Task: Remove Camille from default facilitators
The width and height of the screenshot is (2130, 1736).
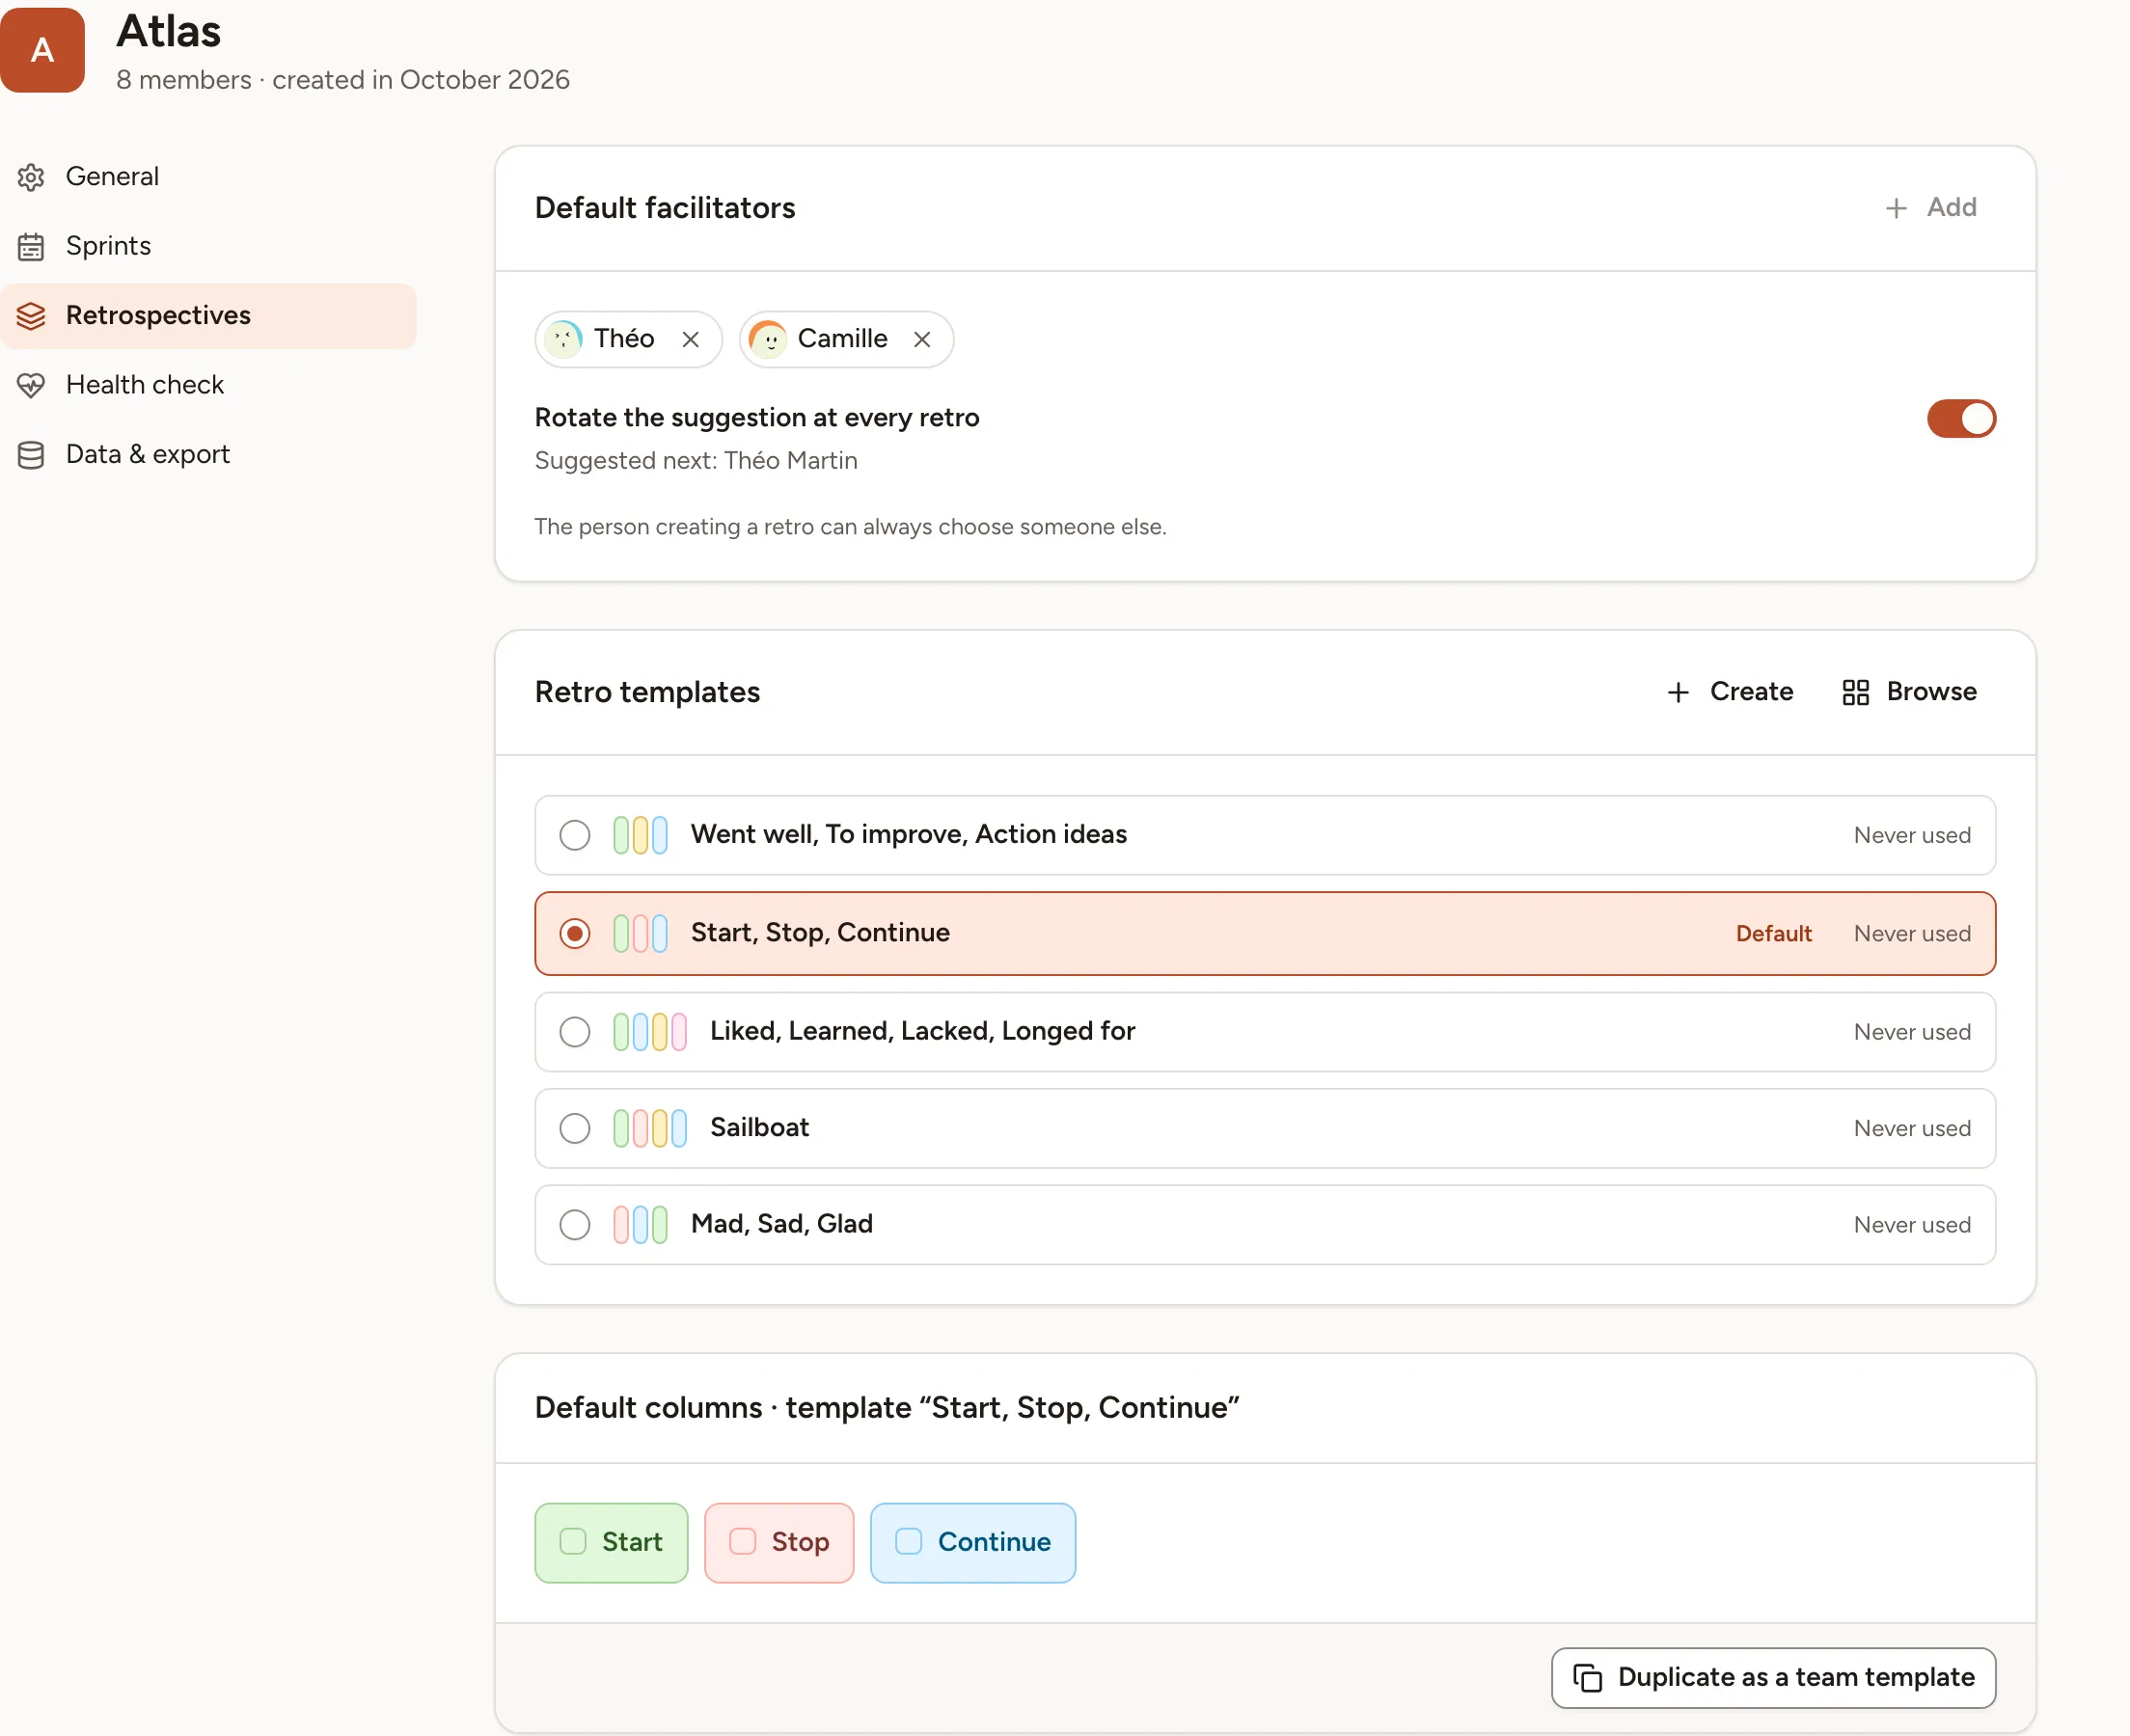Action: pos(922,340)
